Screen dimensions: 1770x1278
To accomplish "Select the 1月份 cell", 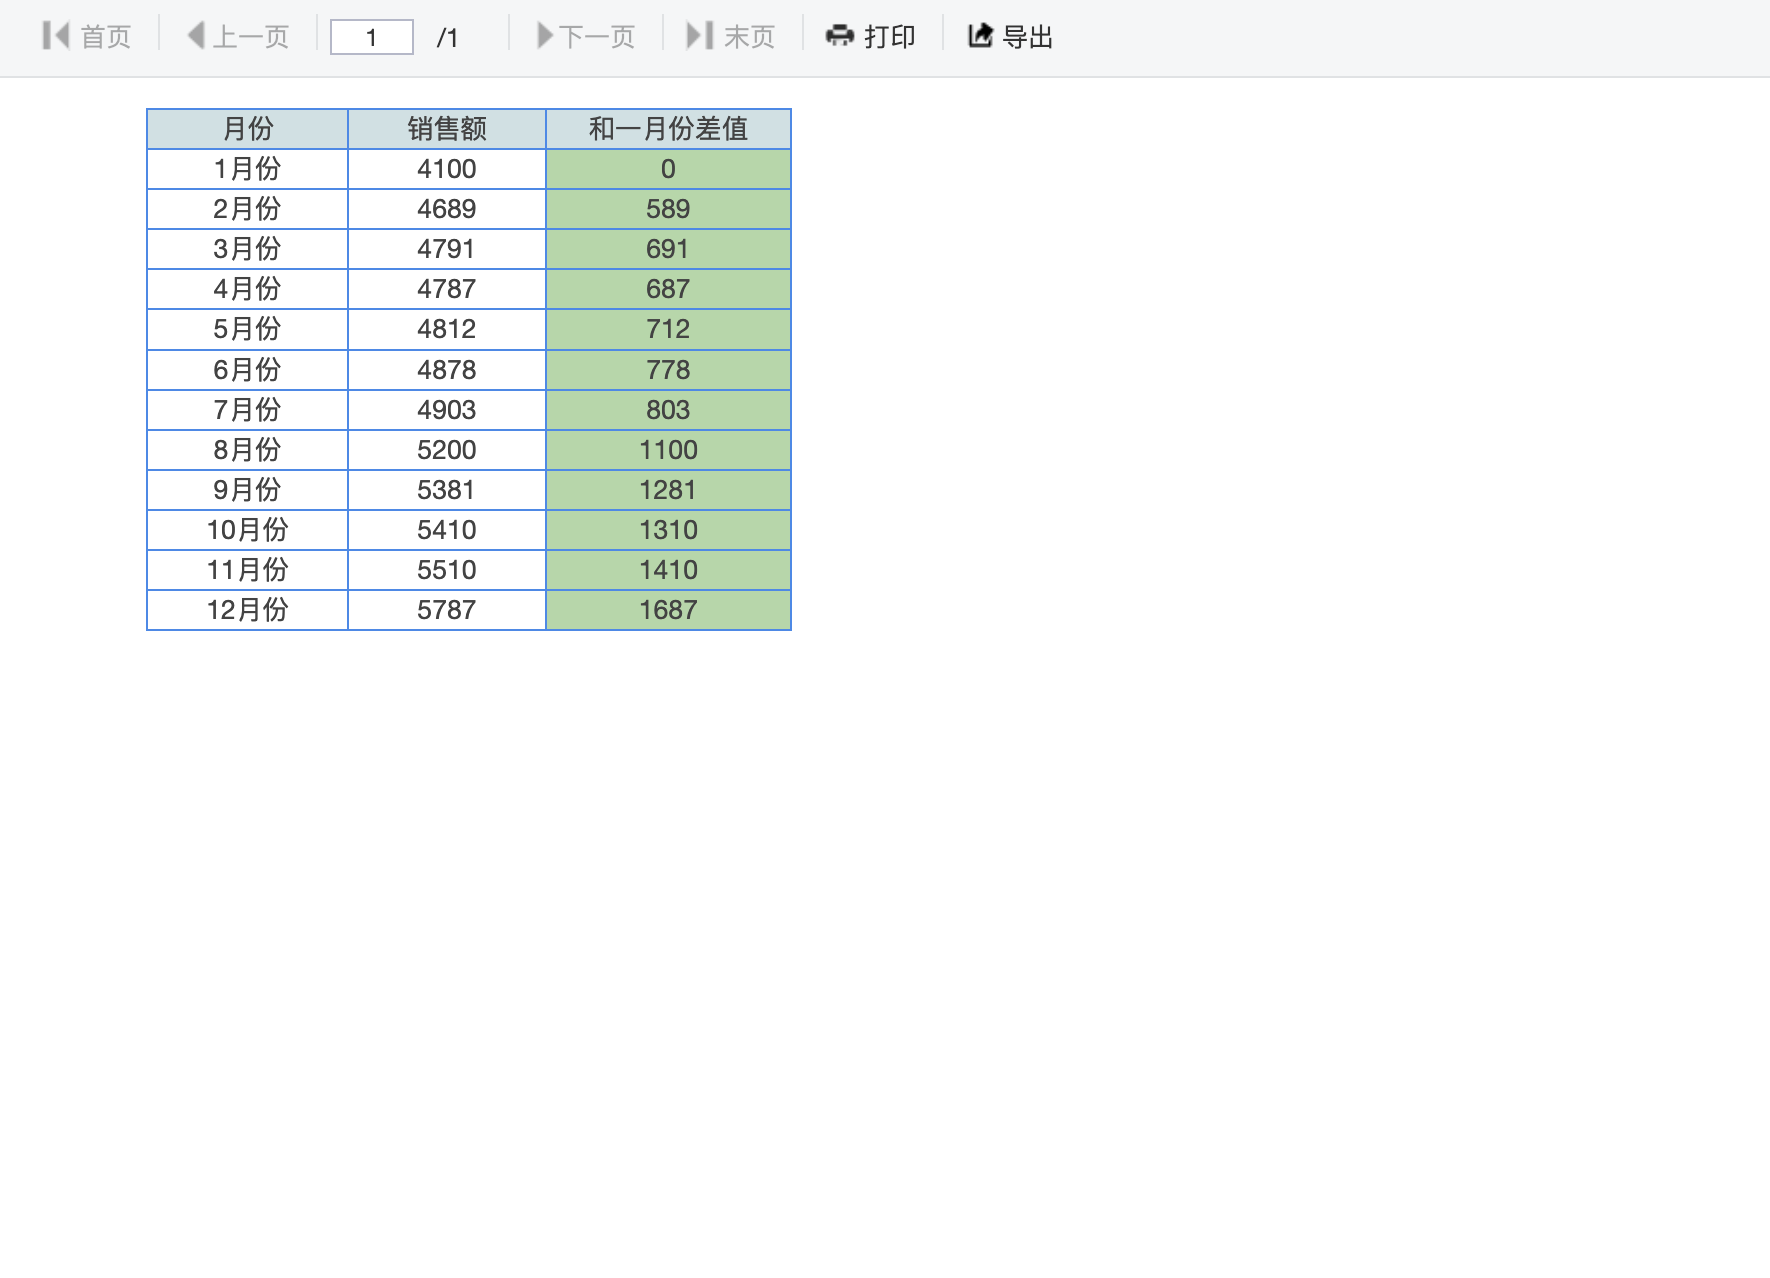I will (247, 169).
